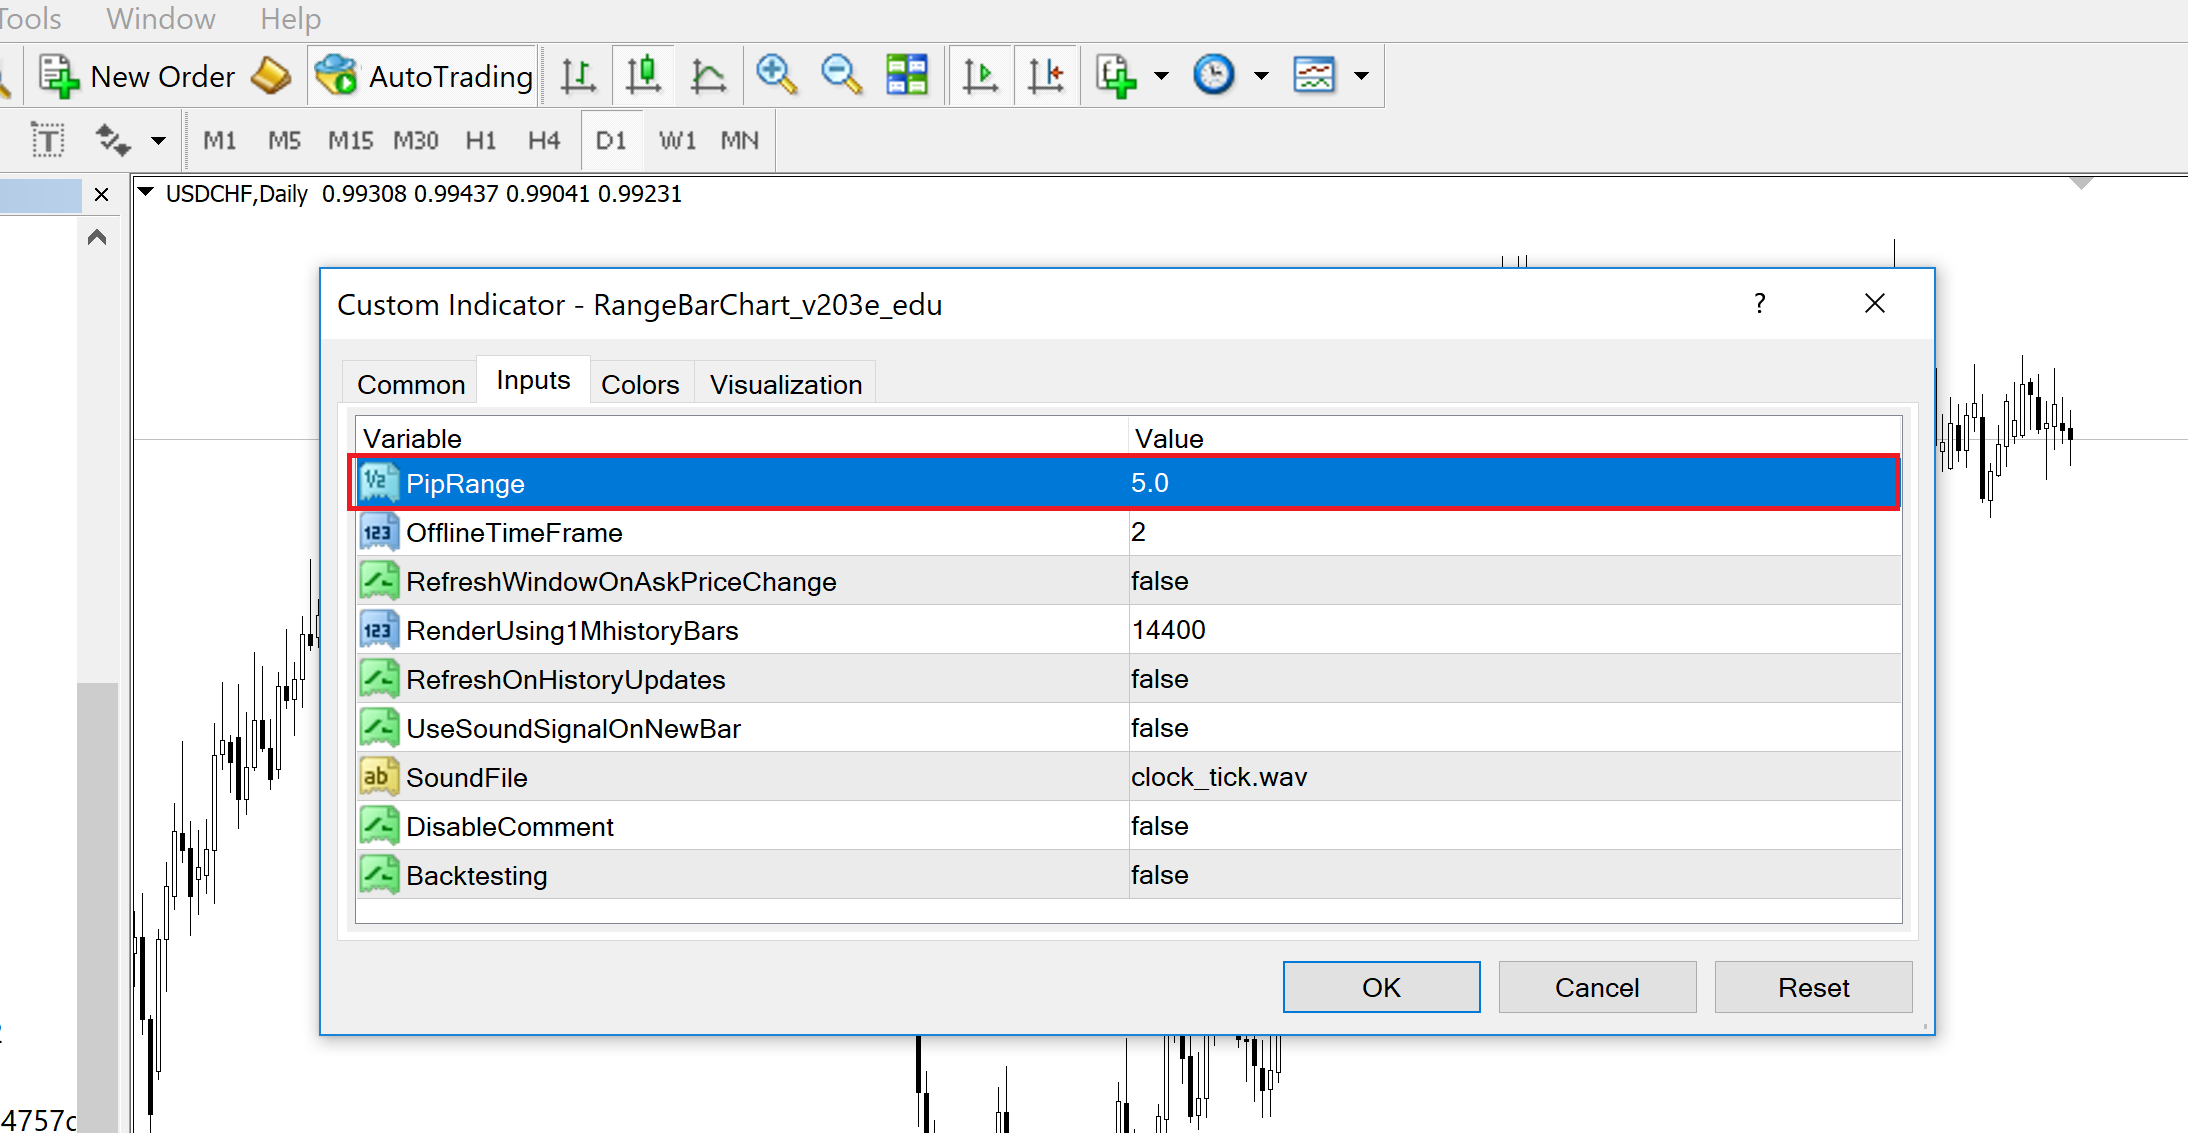Select the Inputs tab

coord(533,381)
